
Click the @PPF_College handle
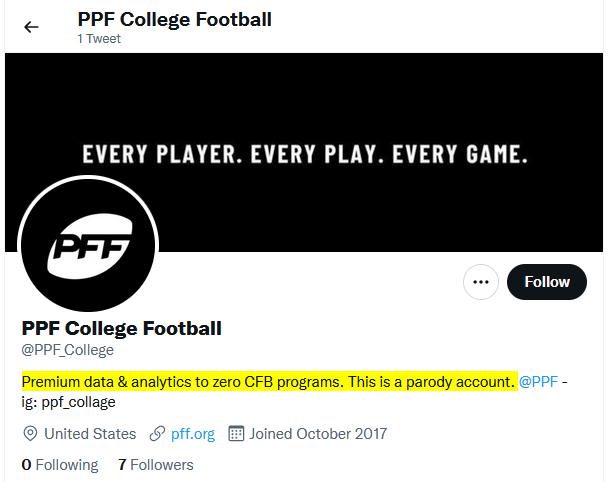point(68,350)
